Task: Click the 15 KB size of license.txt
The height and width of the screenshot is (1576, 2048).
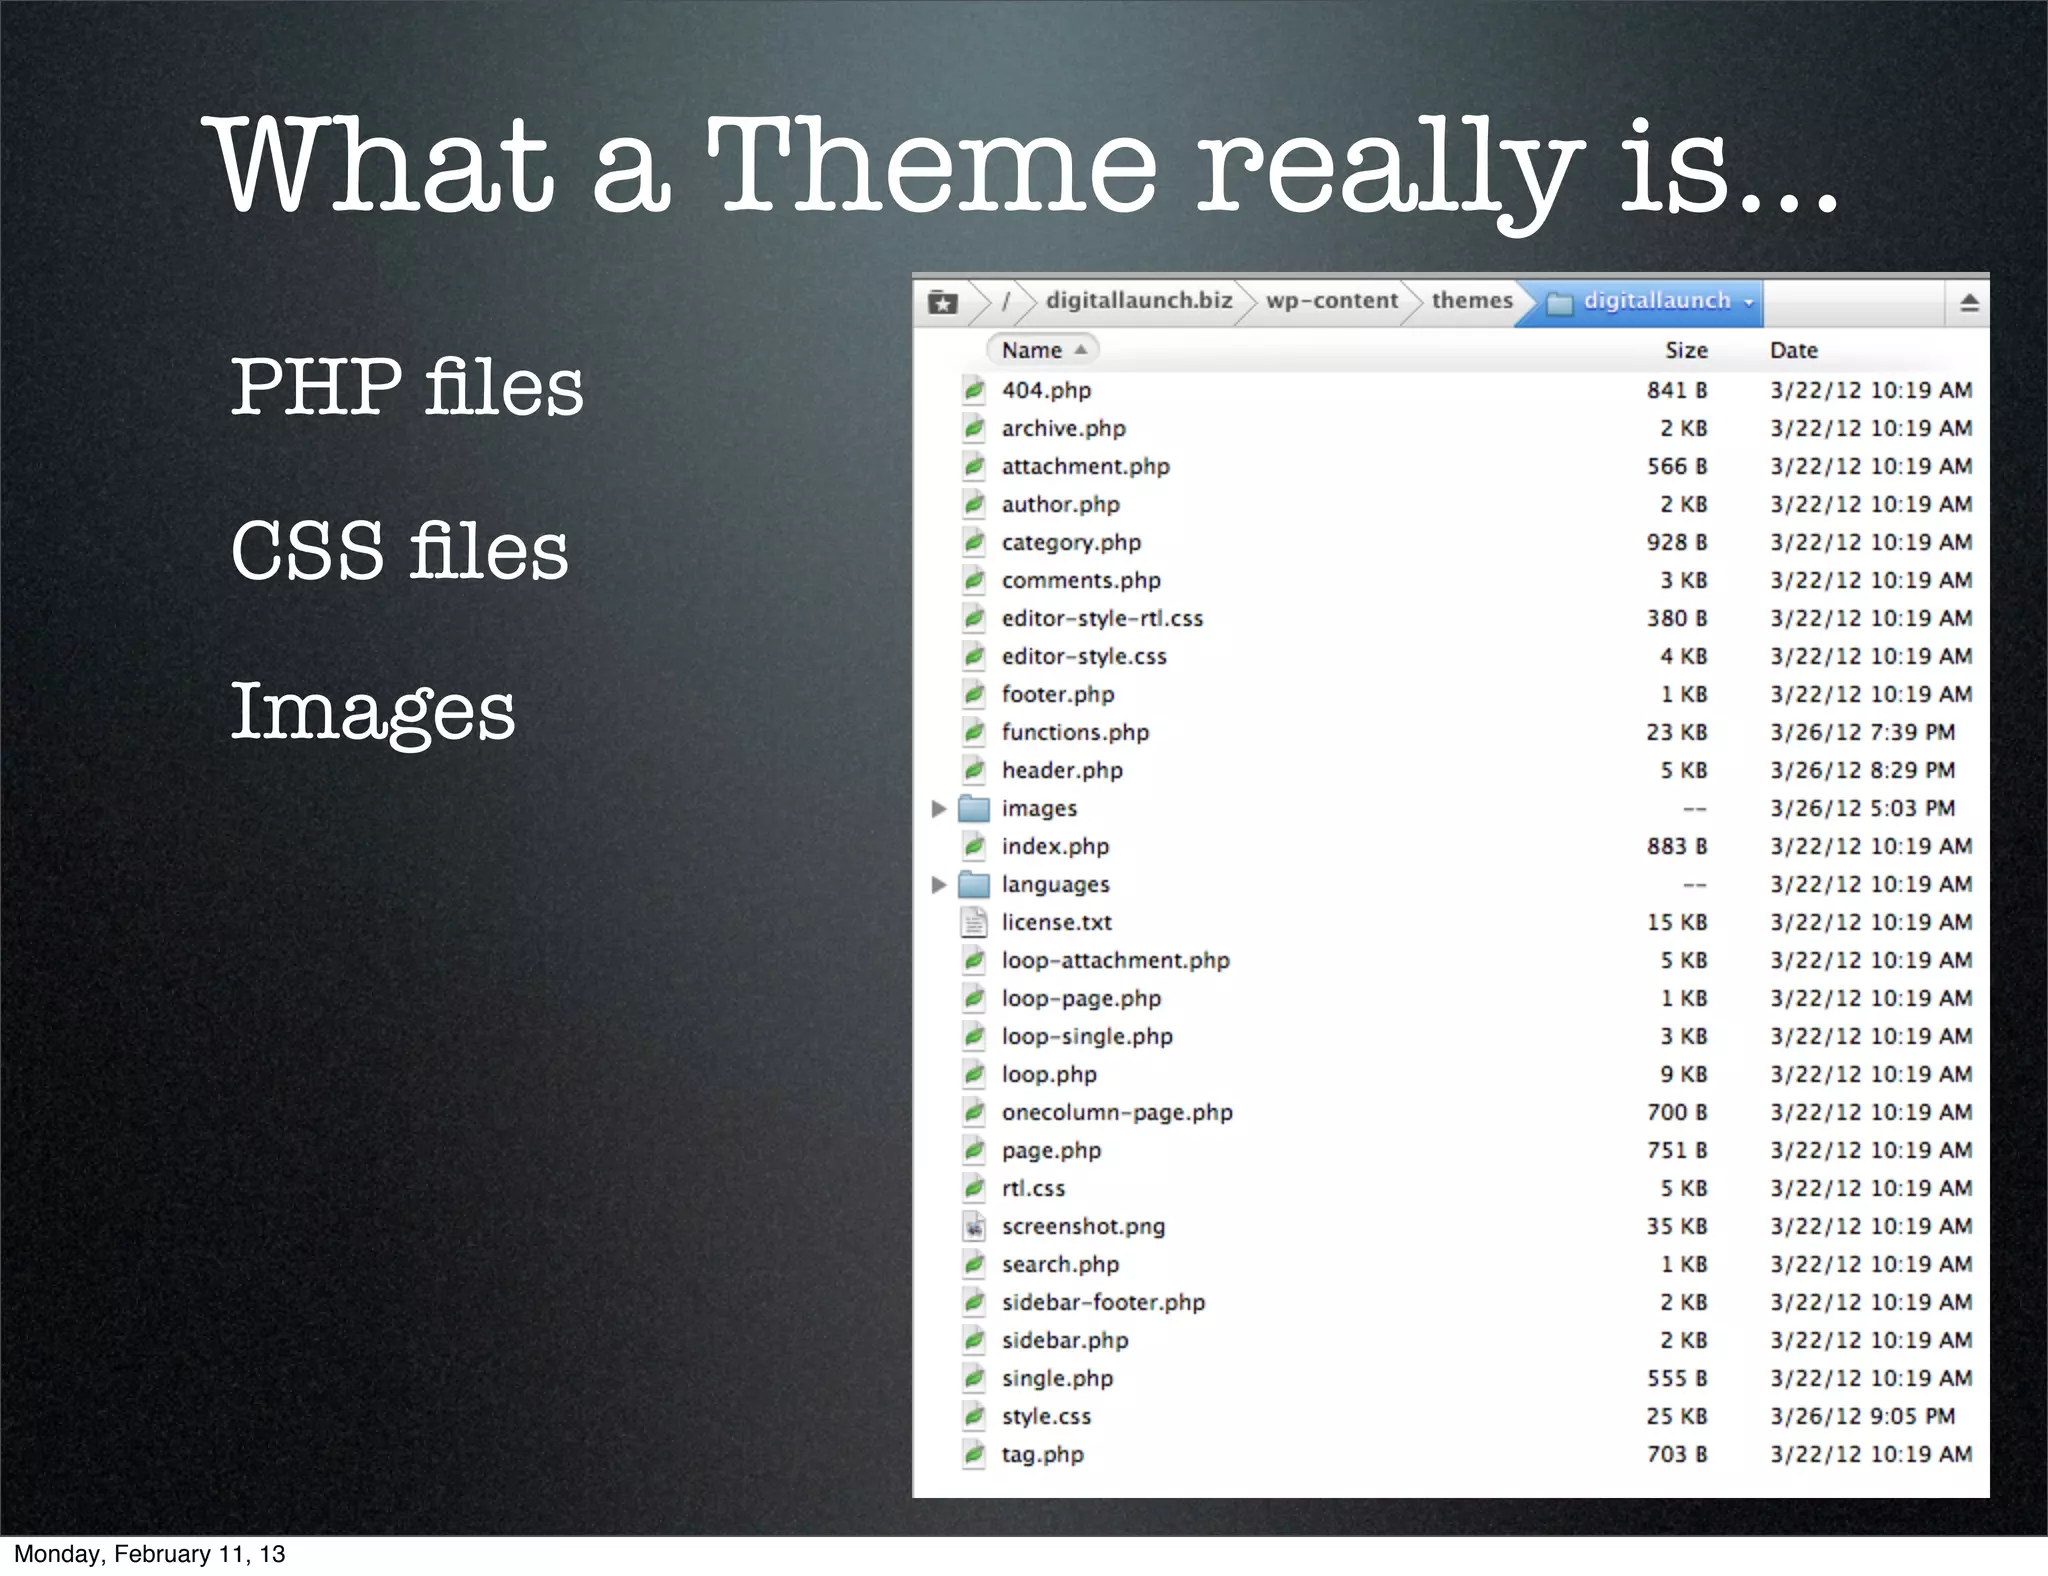Action: pos(1676,922)
